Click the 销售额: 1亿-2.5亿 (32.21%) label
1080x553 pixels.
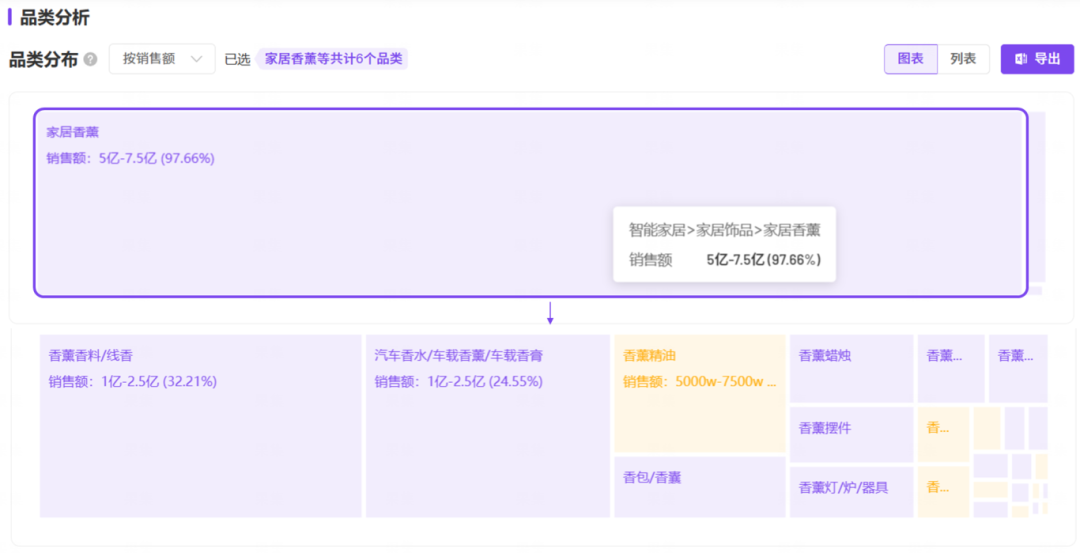click(132, 382)
